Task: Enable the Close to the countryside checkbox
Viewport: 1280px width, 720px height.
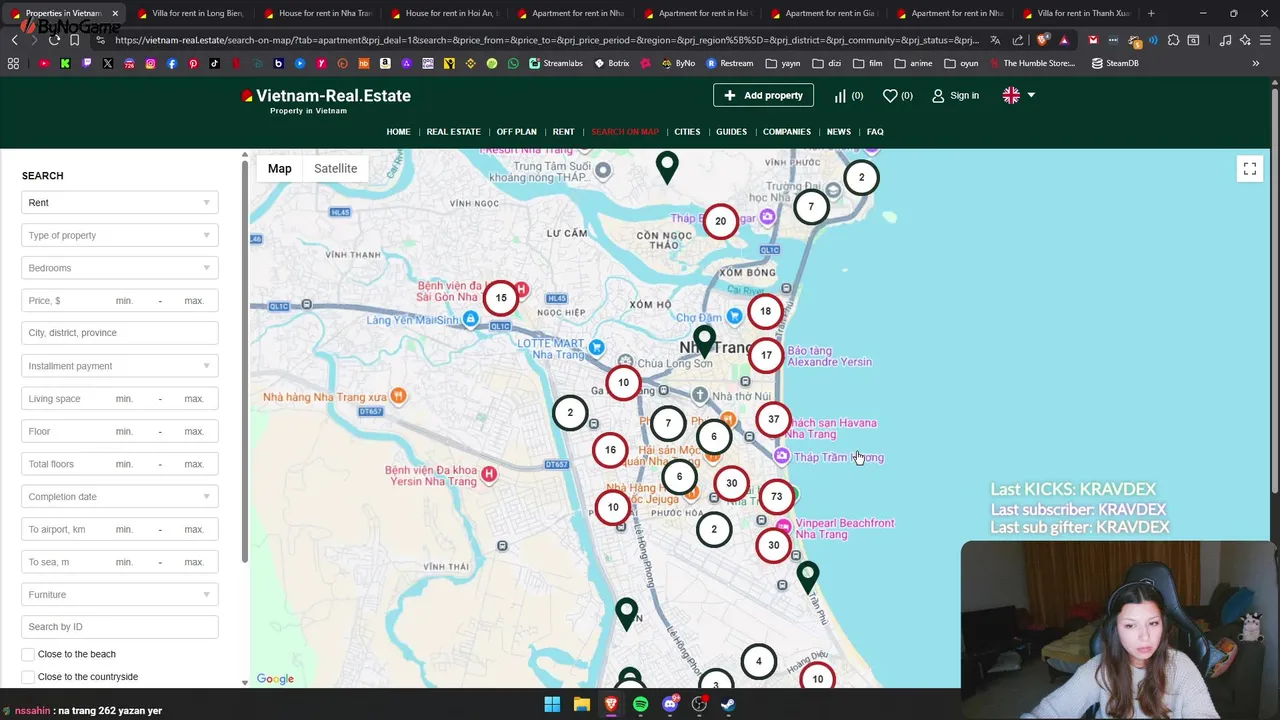Action: pos(28,677)
